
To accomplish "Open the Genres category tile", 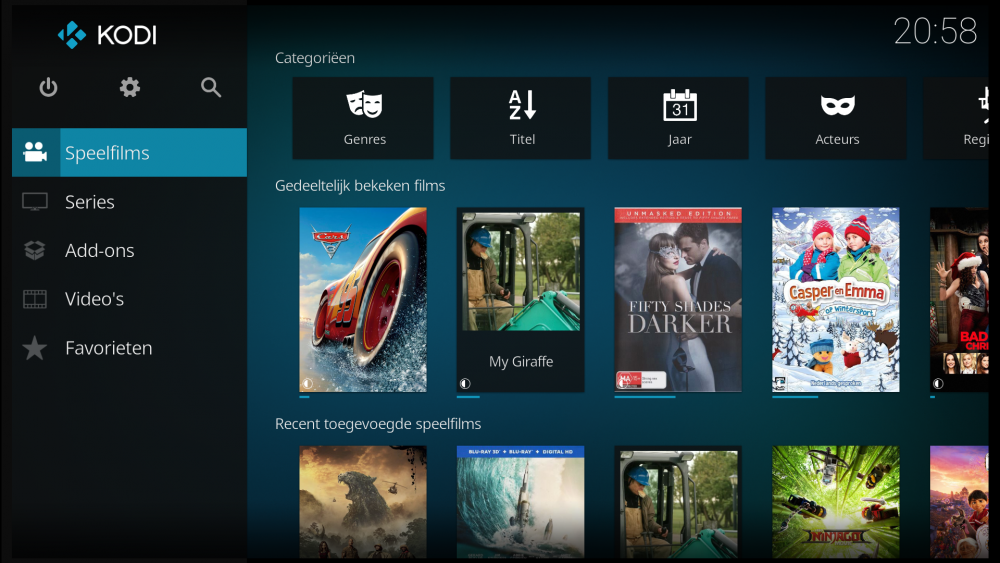I will pyautogui.click(x=363, y=118).
